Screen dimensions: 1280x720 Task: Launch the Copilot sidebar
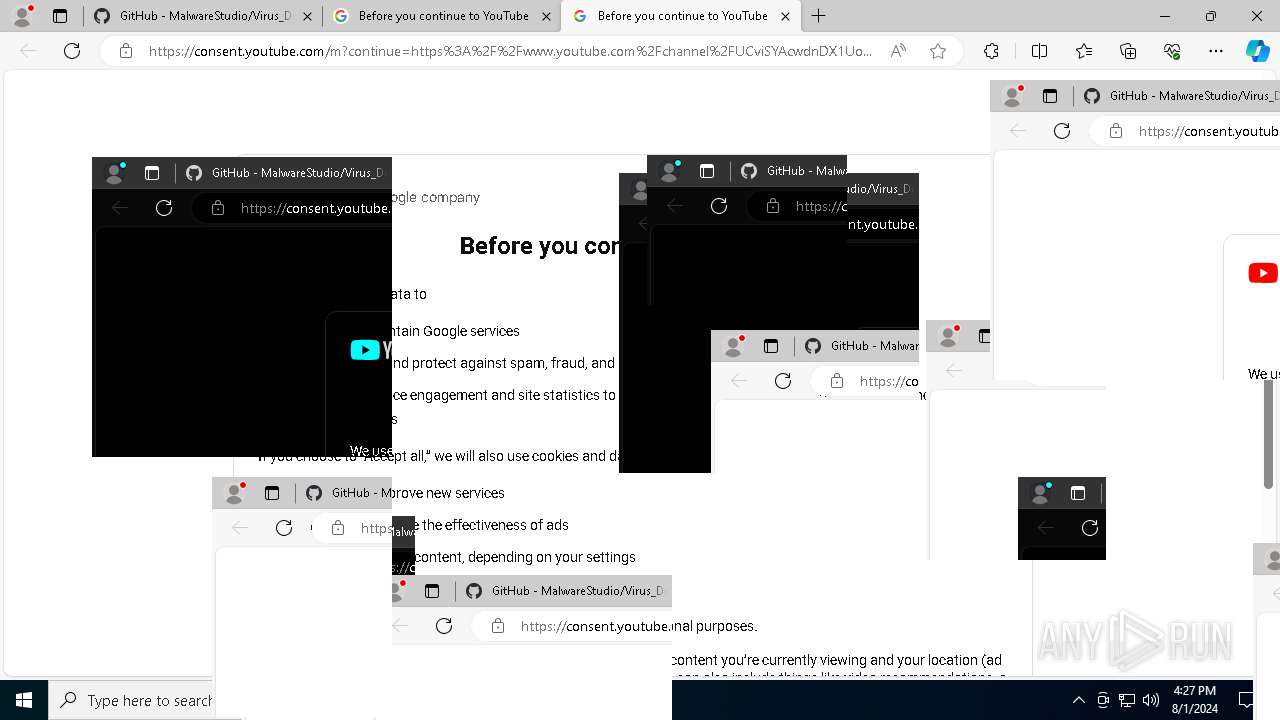[1258, 51]
